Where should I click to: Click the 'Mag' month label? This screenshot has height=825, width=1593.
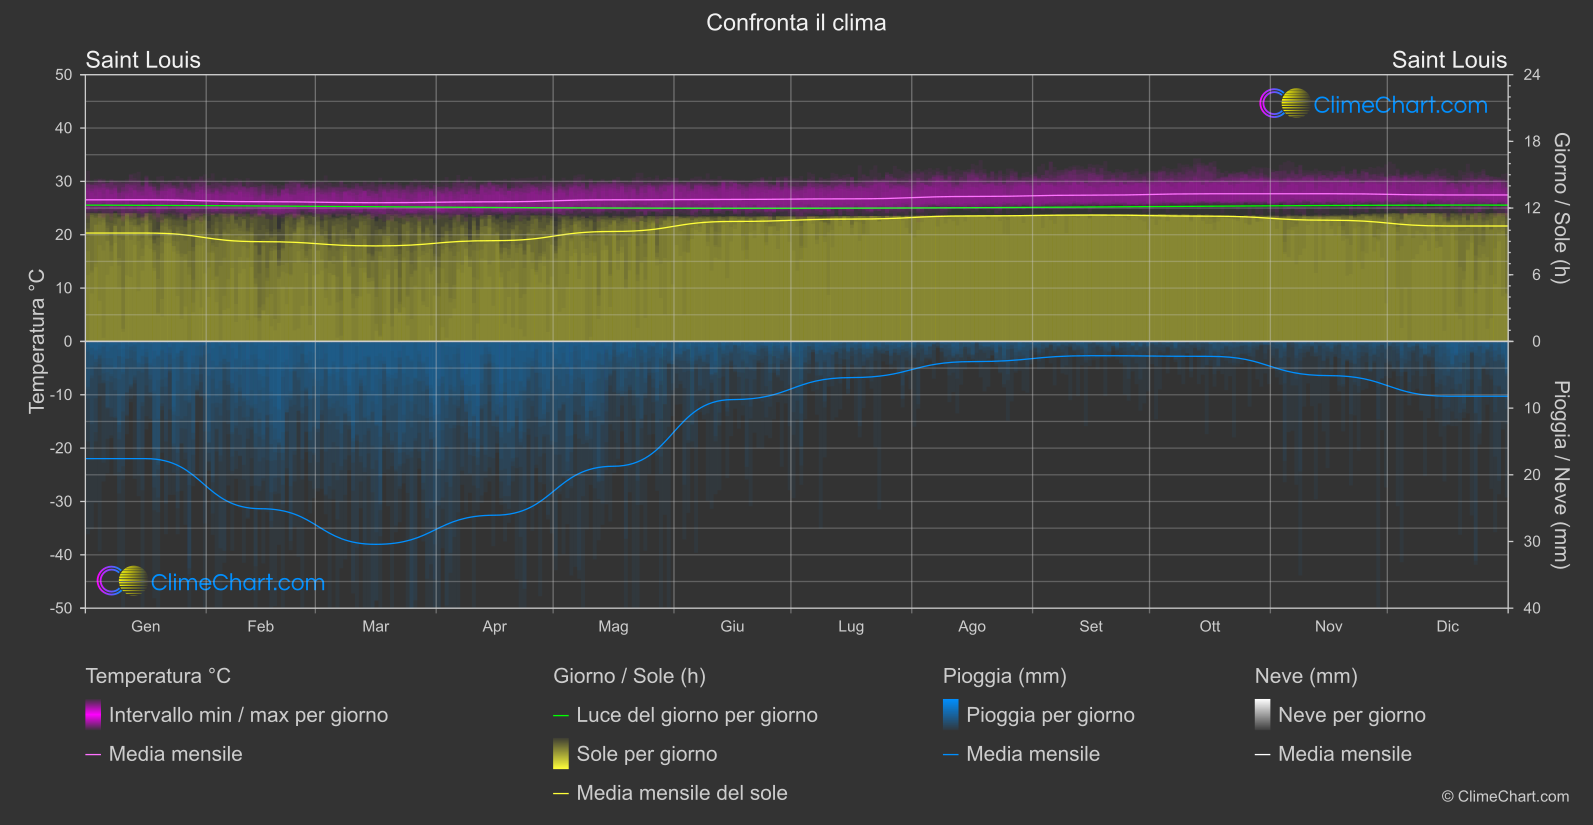pos(614,626)
